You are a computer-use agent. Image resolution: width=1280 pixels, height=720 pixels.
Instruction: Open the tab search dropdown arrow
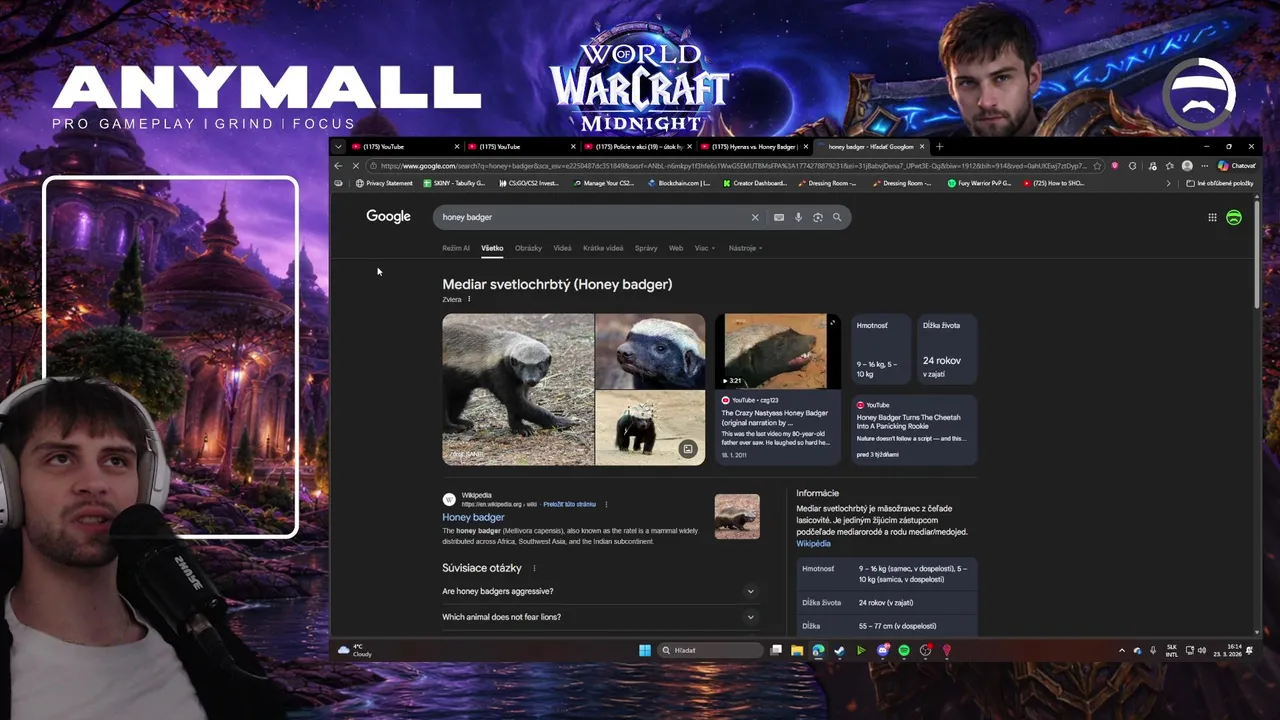tap(338, 147)
